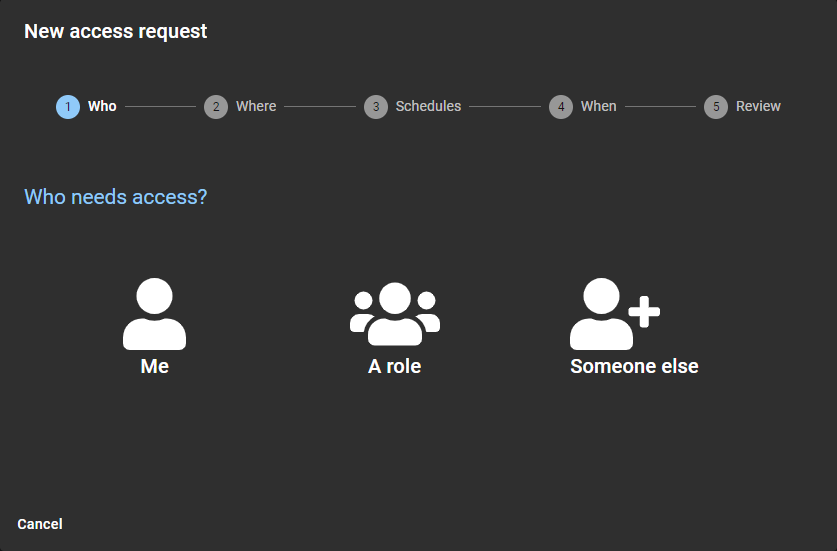The height and width of the screenshot is (551, 837).
Task: Click the step 1 circle
Action: pos(68,107)
